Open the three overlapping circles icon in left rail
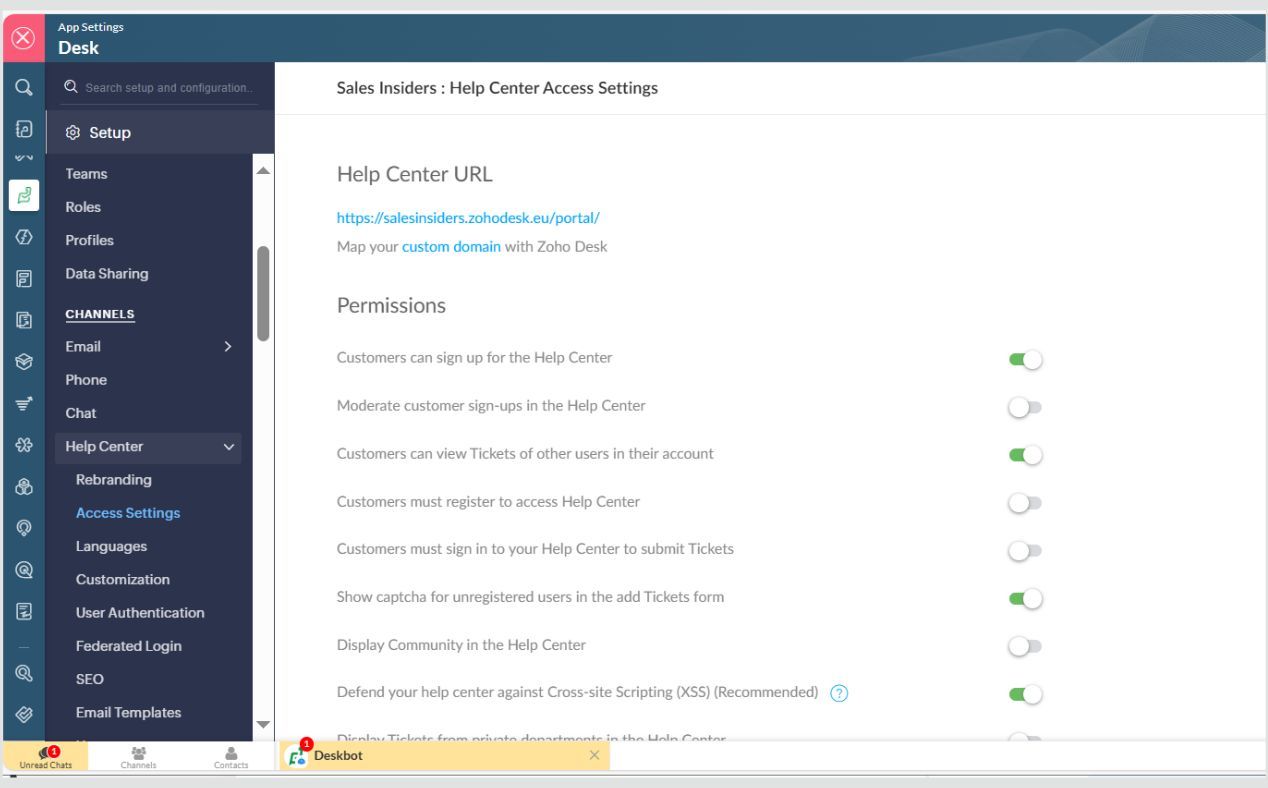Image resolution: width=1268 pixels, height=788 pixels. coord(22,488)
